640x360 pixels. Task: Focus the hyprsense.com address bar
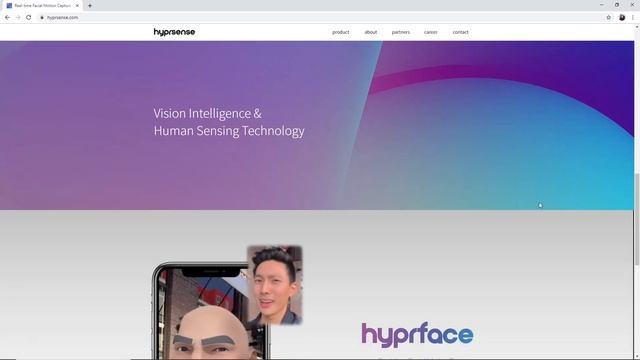coord(322,18)
